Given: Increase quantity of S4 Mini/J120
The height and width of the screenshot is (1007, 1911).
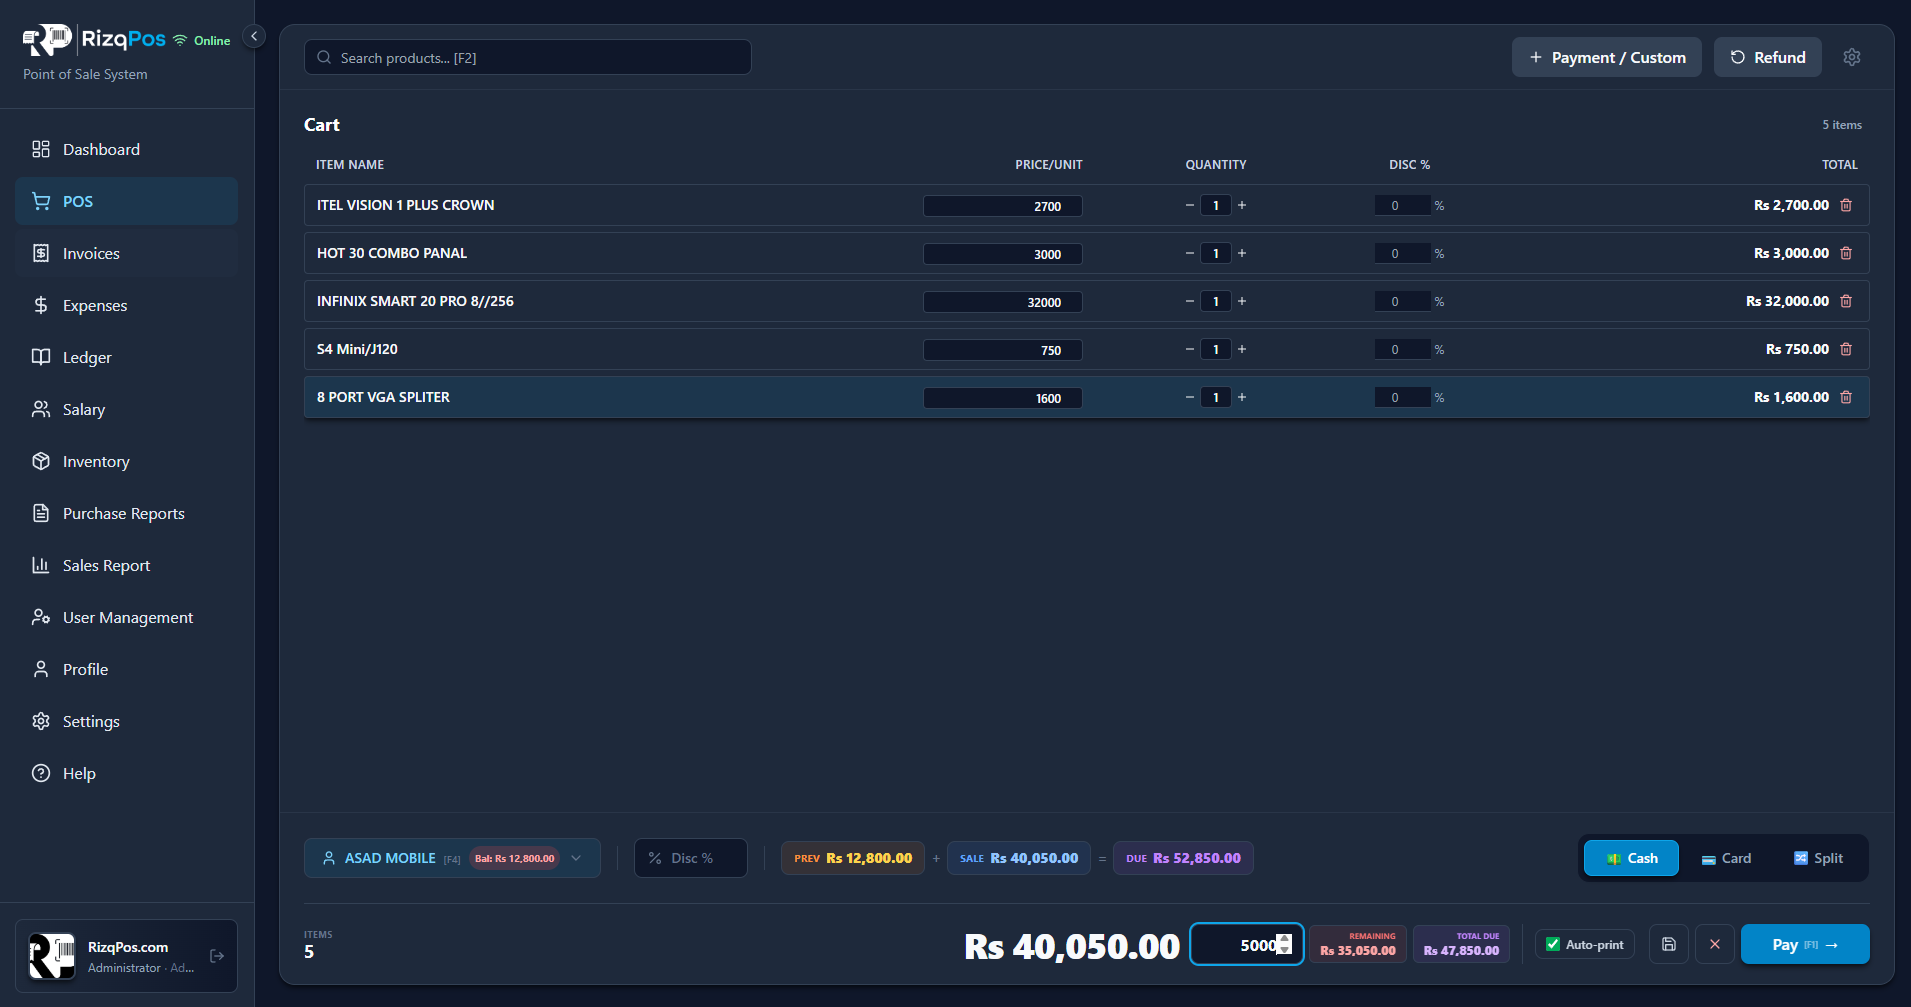Looking at the screenshot, I should click(x=1242, y=349).
